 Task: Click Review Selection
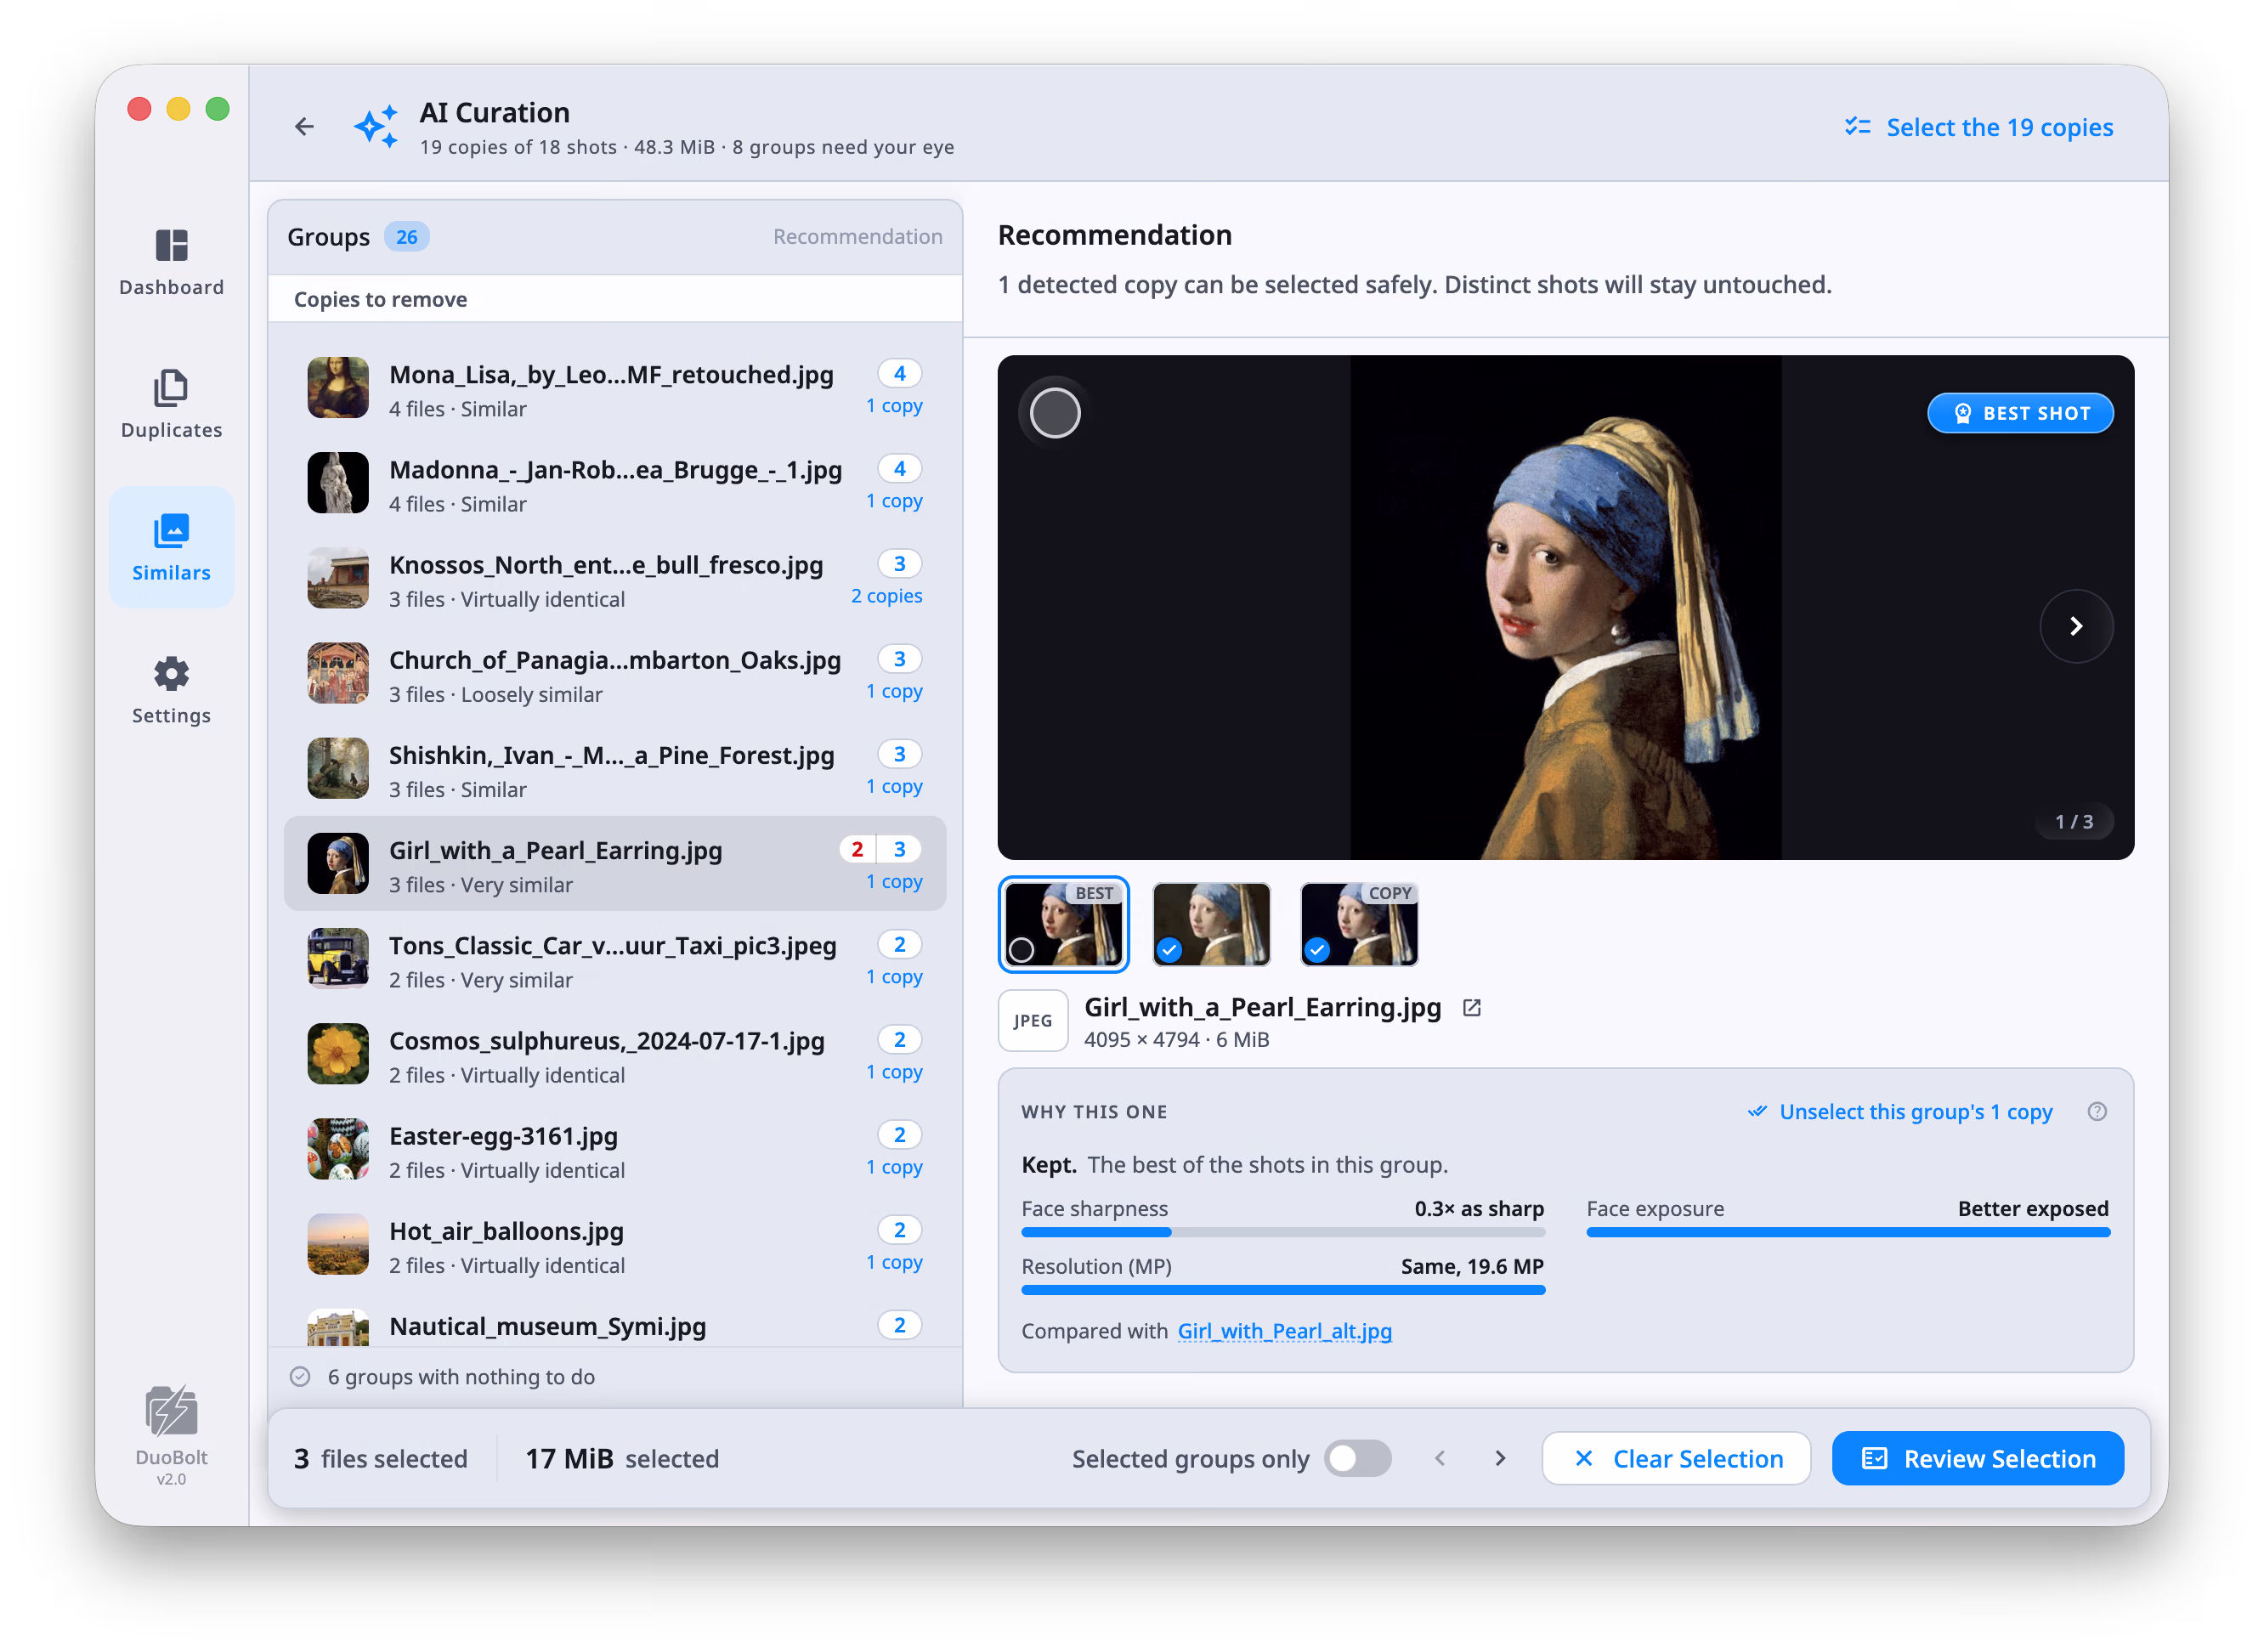click(1977, 1458)
